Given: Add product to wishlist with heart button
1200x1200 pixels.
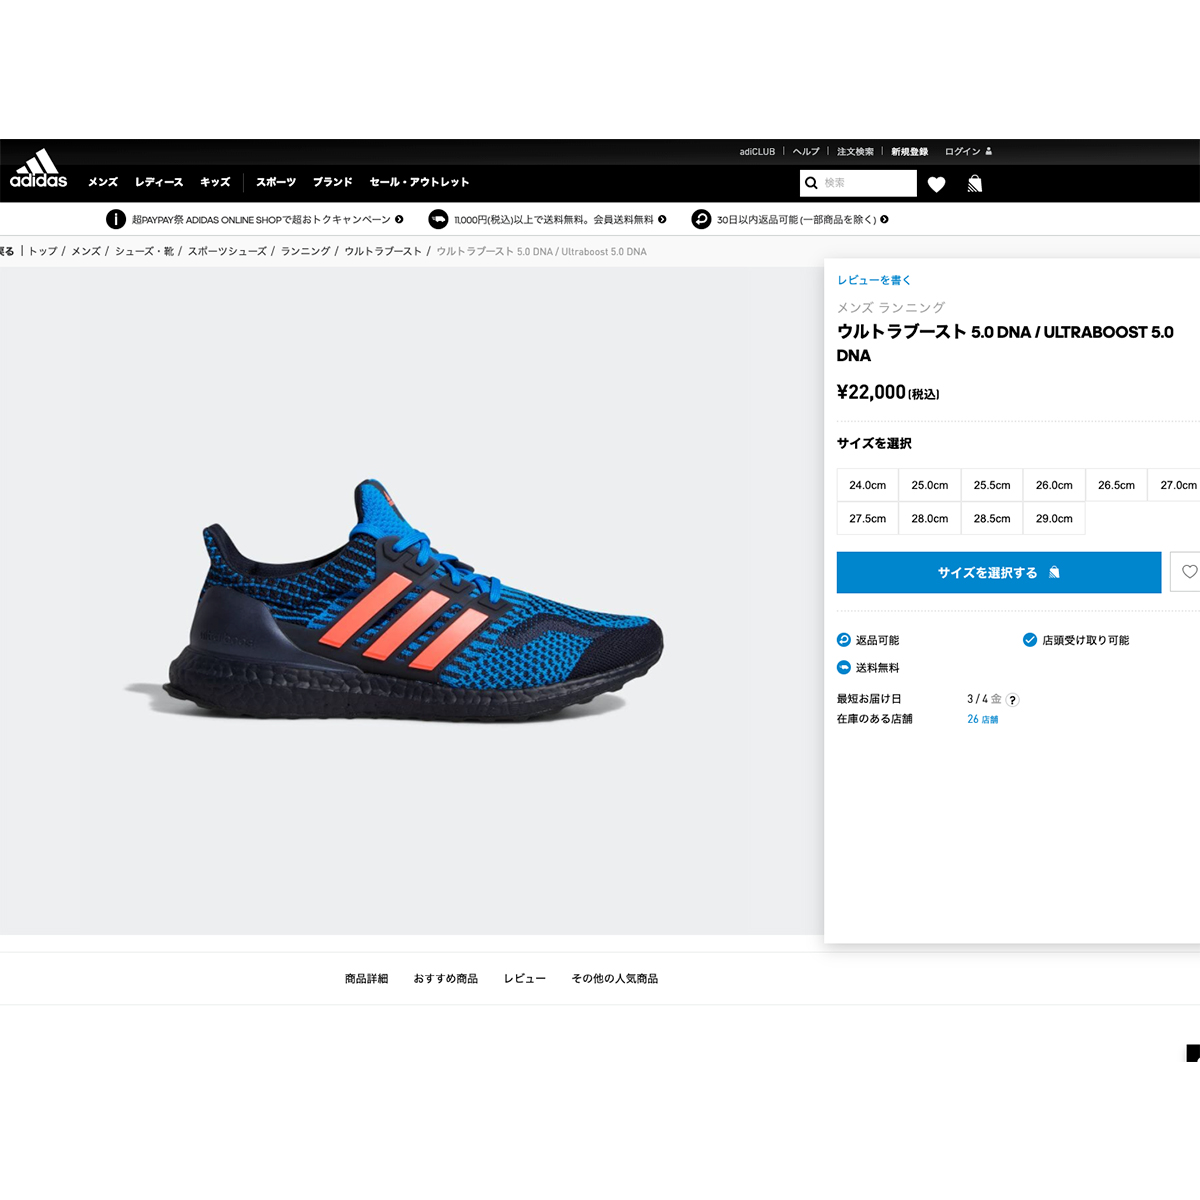Looking at the screenshot, I should coord(1187,572).
